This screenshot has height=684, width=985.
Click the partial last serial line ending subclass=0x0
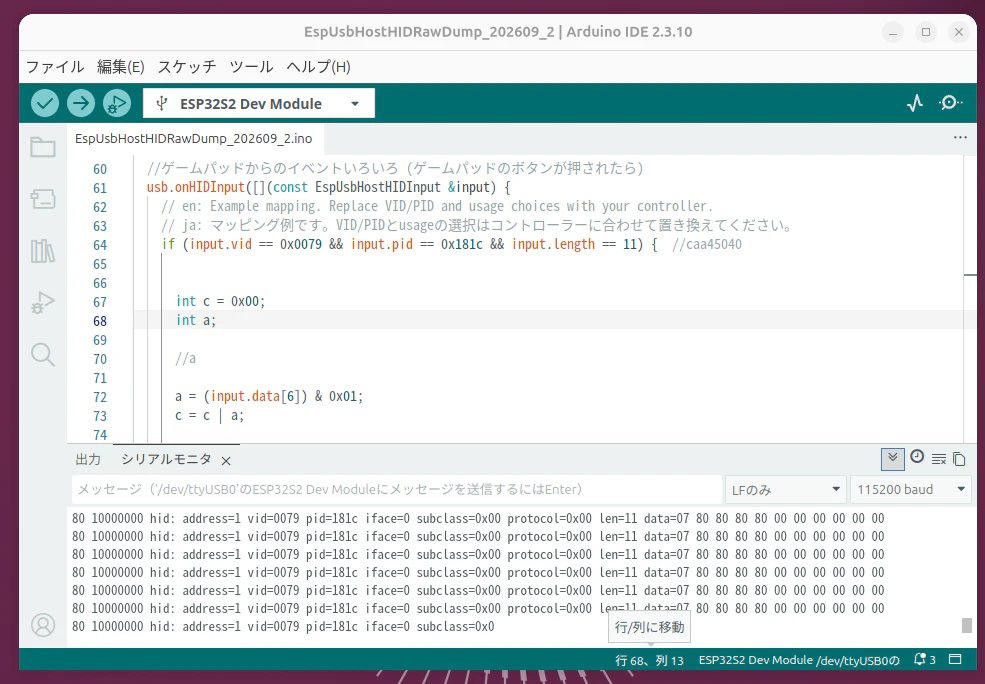[x=283, y=627]
